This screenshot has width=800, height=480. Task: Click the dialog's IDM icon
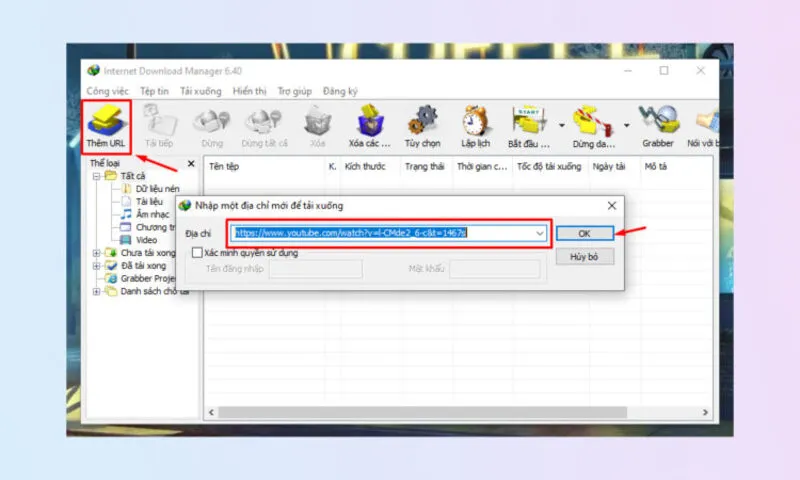click(x=185, y=206)
